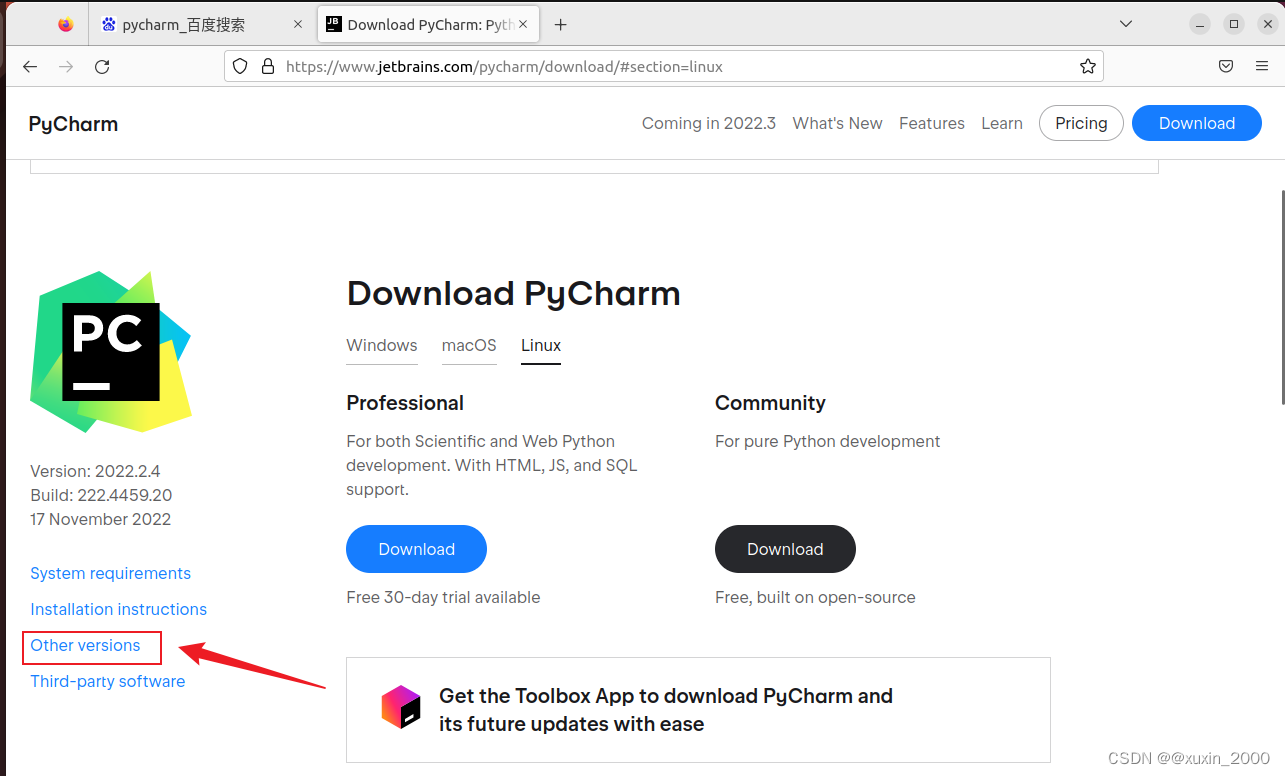Open the Features nav item
Viewport: 1285px width, 776px height.
pyautogui.click(x=932, y=123)
